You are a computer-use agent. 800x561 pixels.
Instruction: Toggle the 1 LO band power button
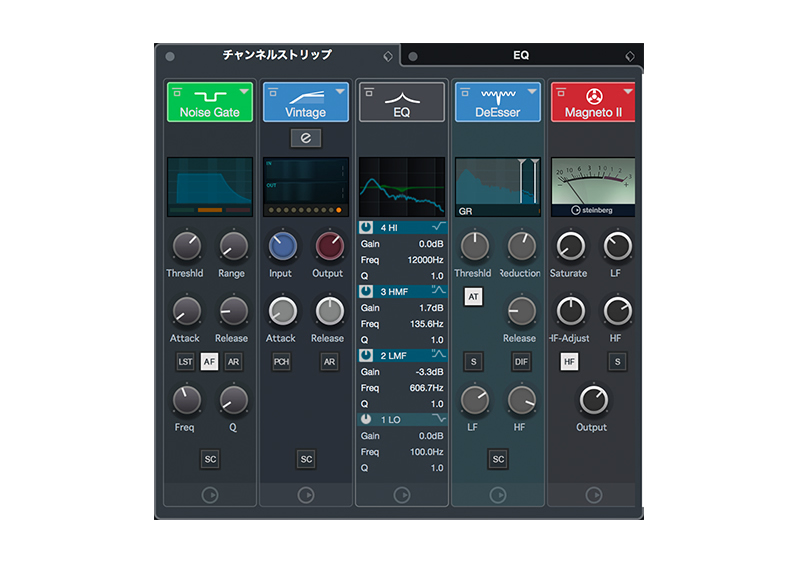(366, 419)
